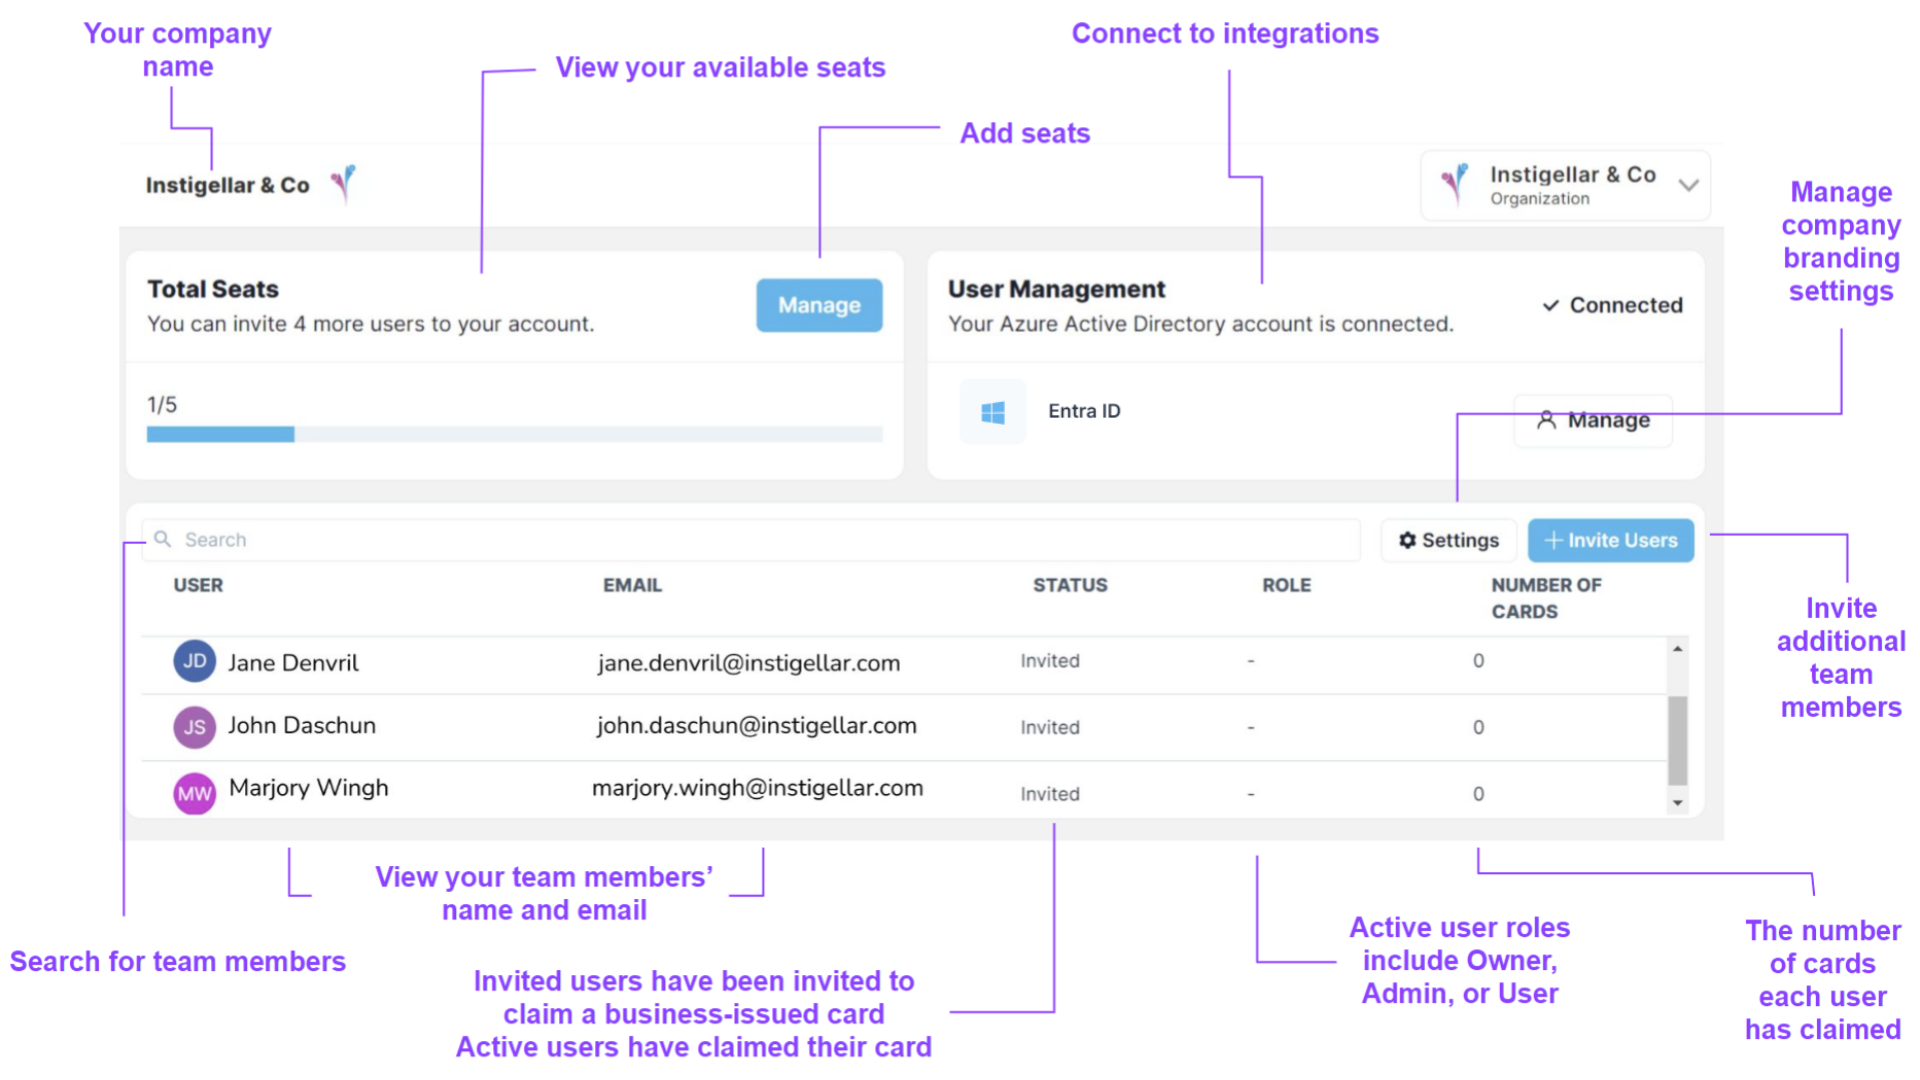Click the search magnifier icon

pyautogui.click(x=162, y=539)
